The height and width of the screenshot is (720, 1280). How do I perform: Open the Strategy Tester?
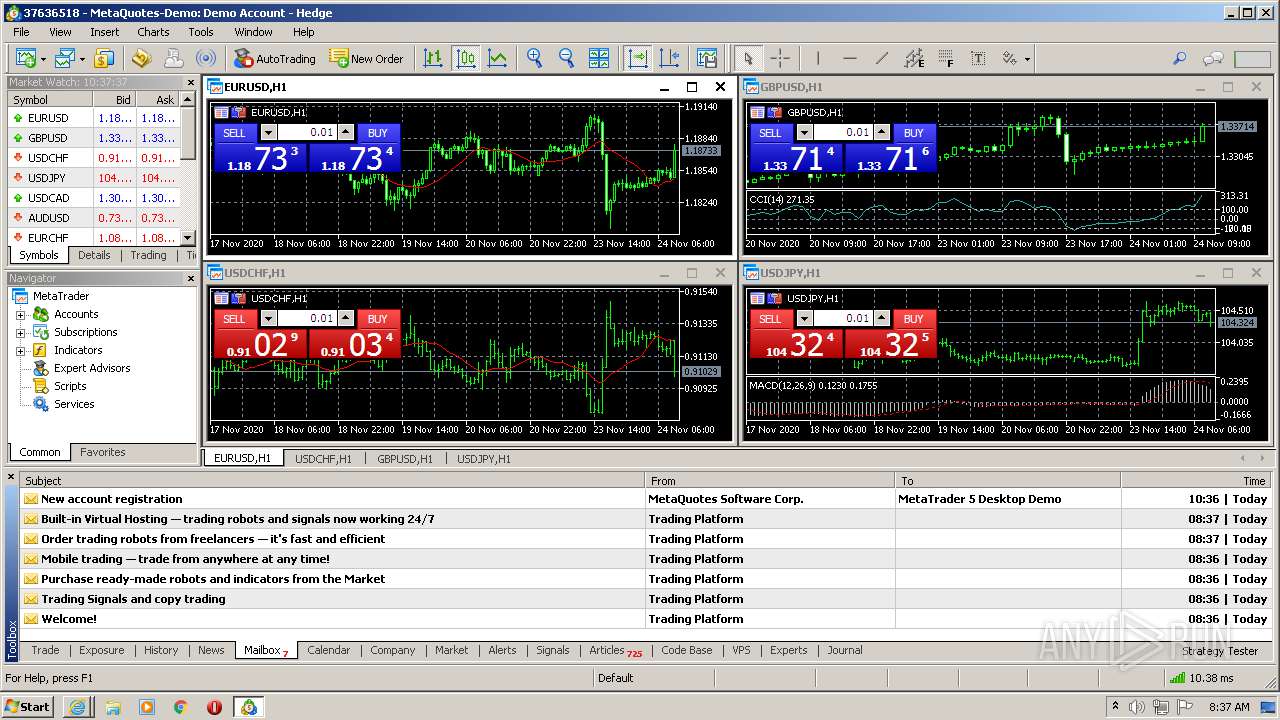1220,651
